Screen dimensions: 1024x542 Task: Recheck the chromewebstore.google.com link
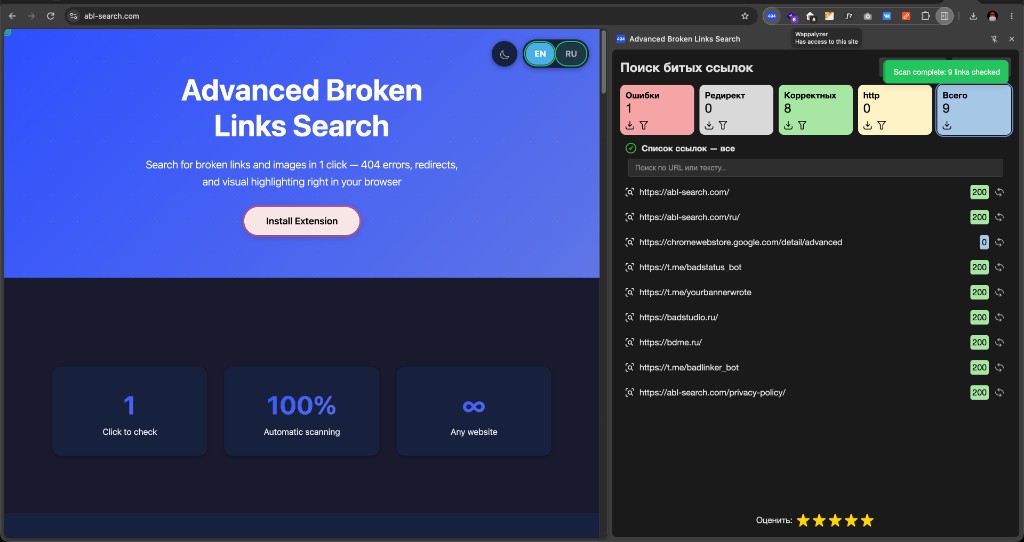[999, 242]
